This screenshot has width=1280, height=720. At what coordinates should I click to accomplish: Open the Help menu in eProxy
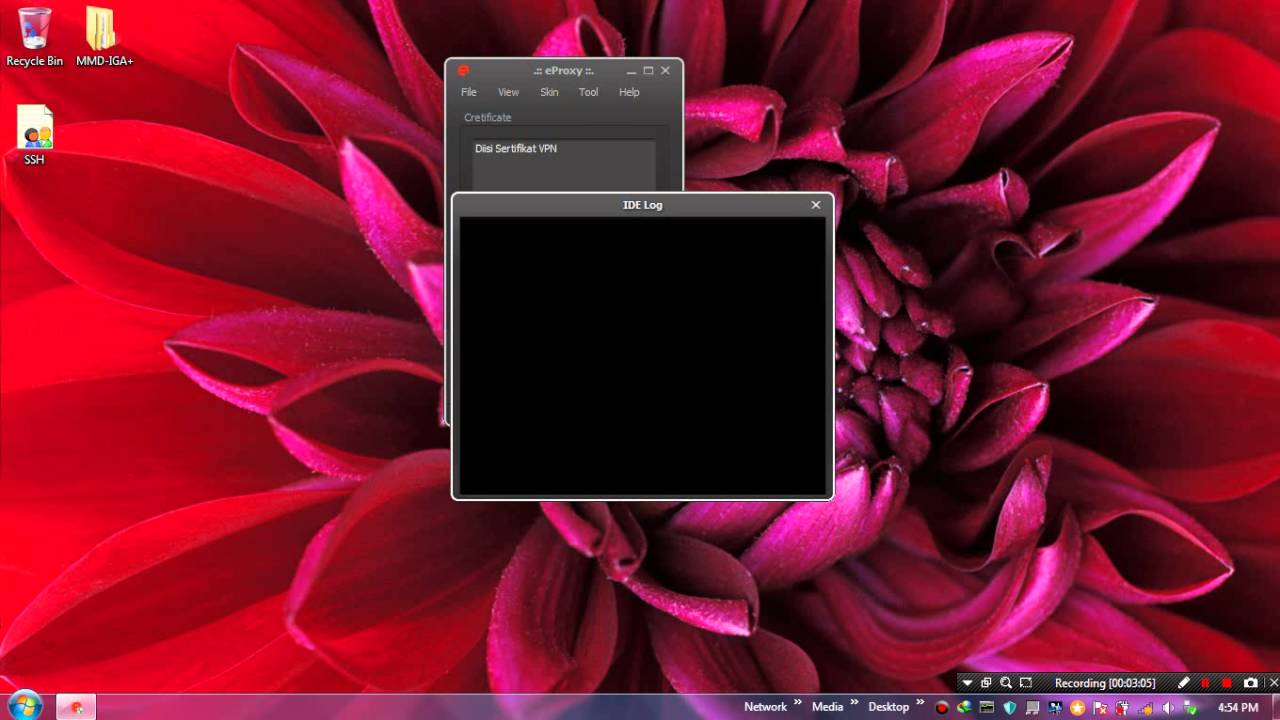tap(629, 92)
